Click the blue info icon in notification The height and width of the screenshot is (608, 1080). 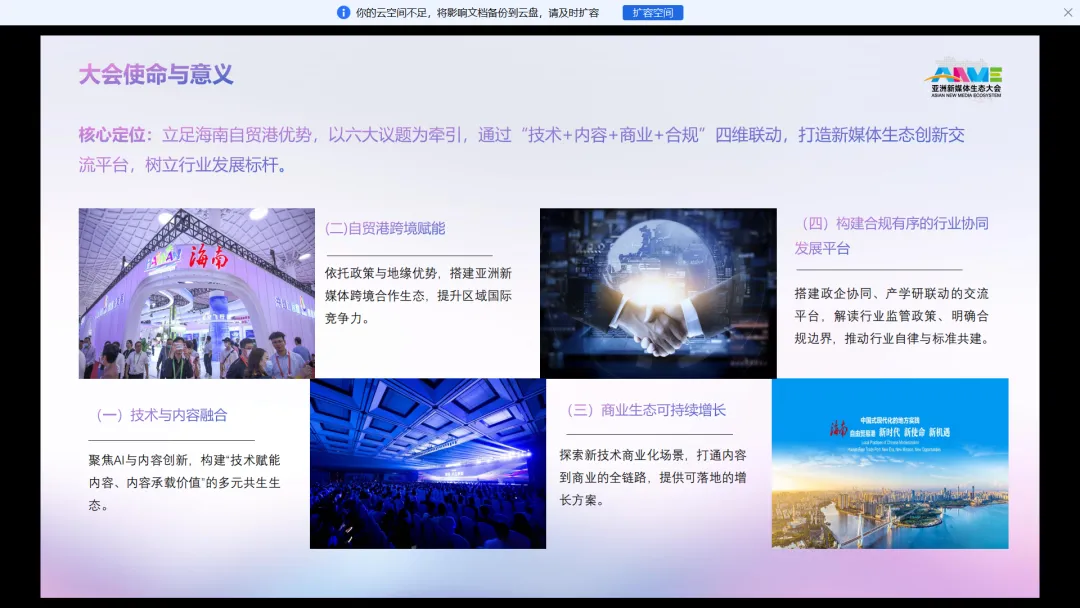tap(343, 12)
